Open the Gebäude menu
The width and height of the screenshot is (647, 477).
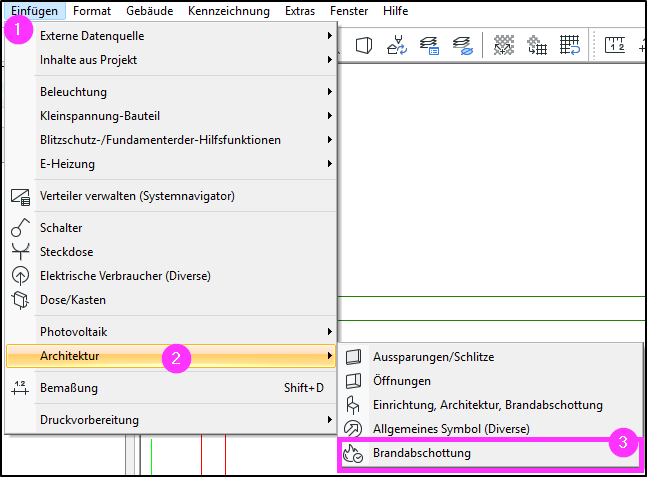click(x=149, y=11)
